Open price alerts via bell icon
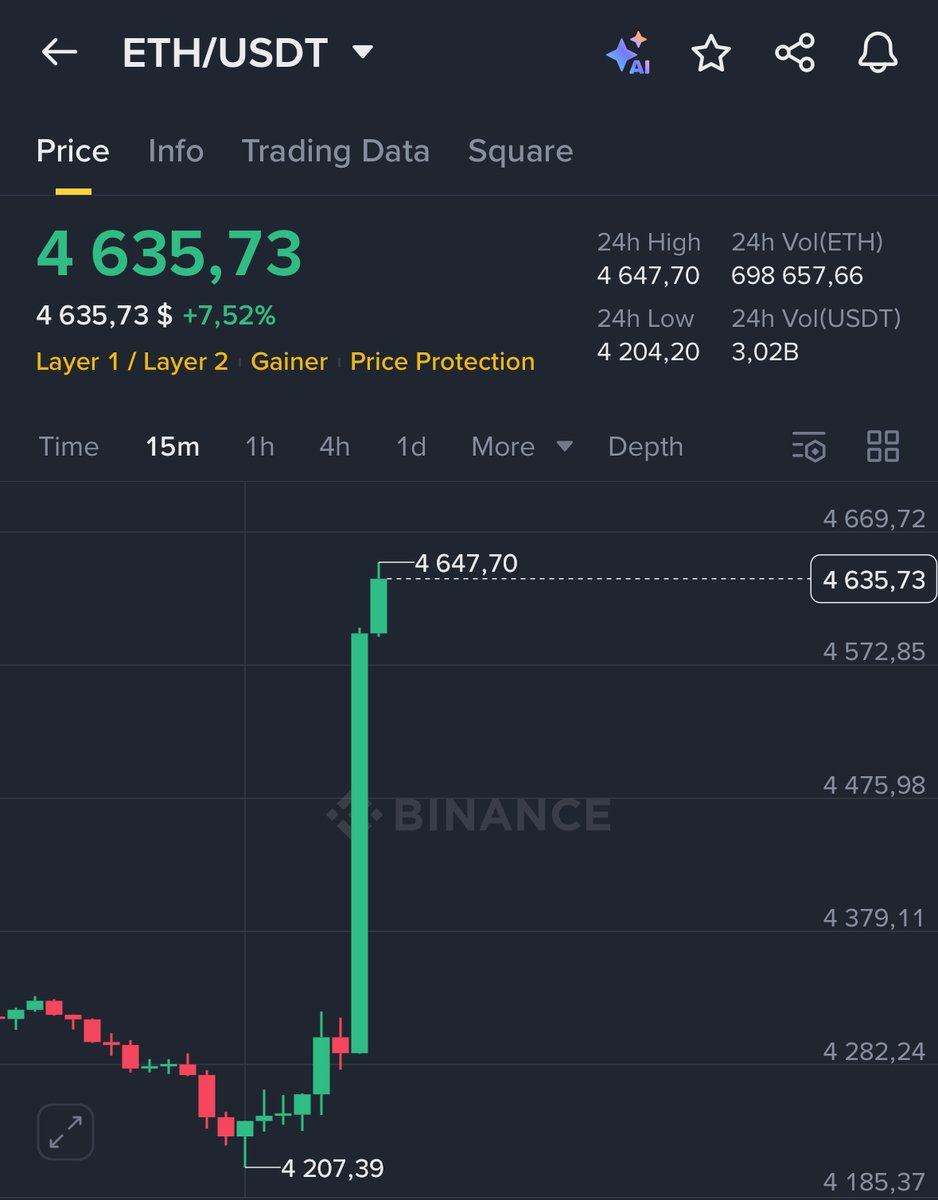 point(877,55)
